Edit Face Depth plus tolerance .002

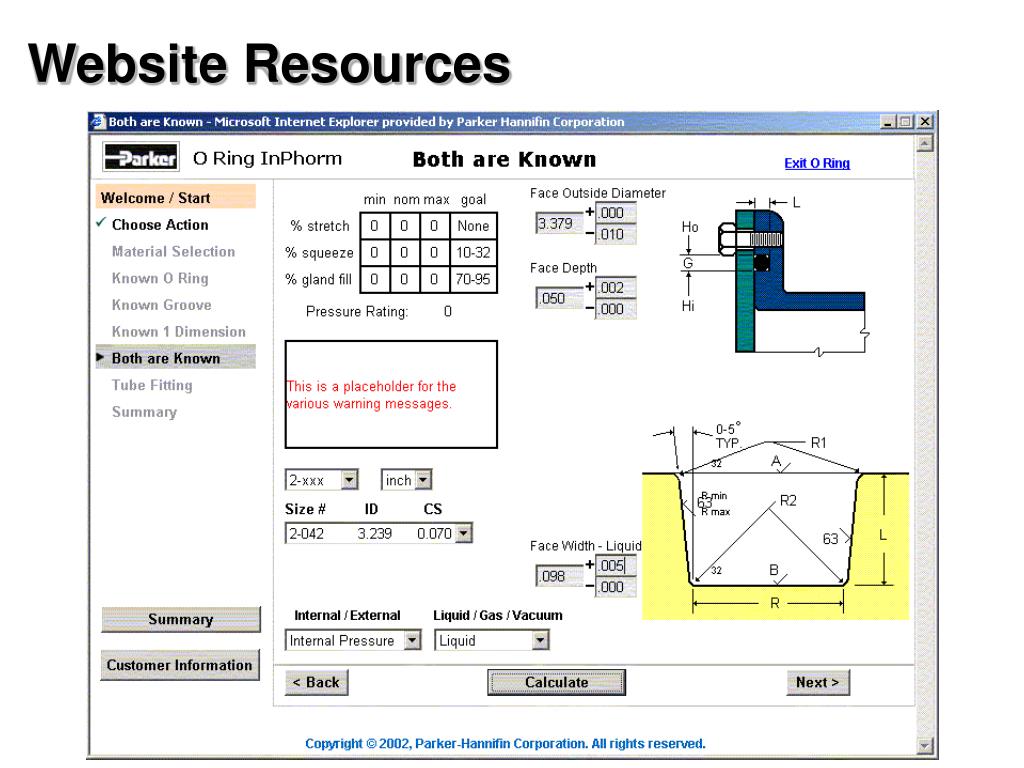click(x=615, y=287)
